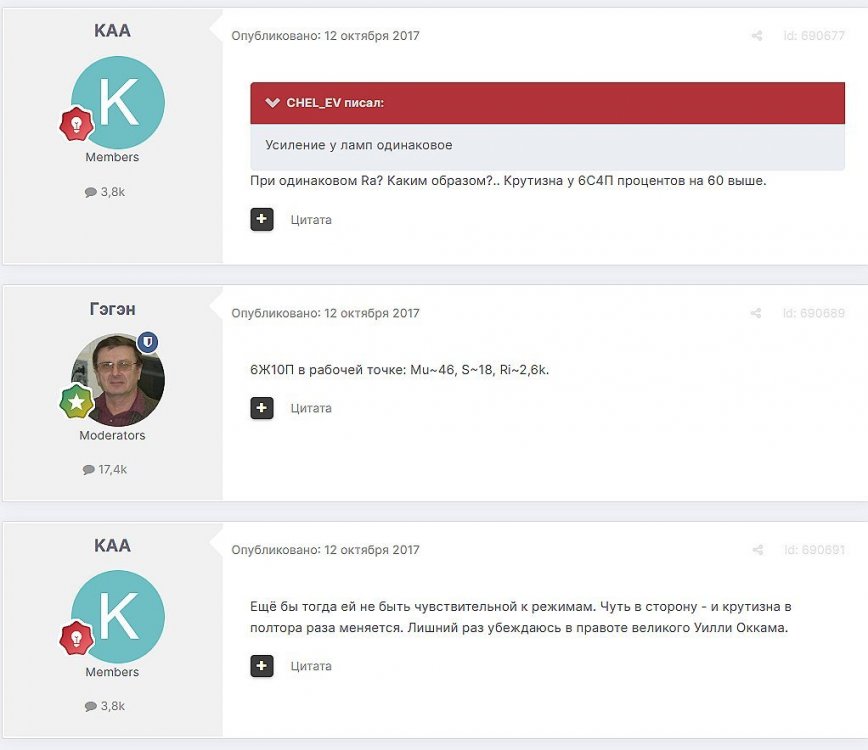
Task: Toggle multiquote plus button in post 690691
Action: click(262, 666)
